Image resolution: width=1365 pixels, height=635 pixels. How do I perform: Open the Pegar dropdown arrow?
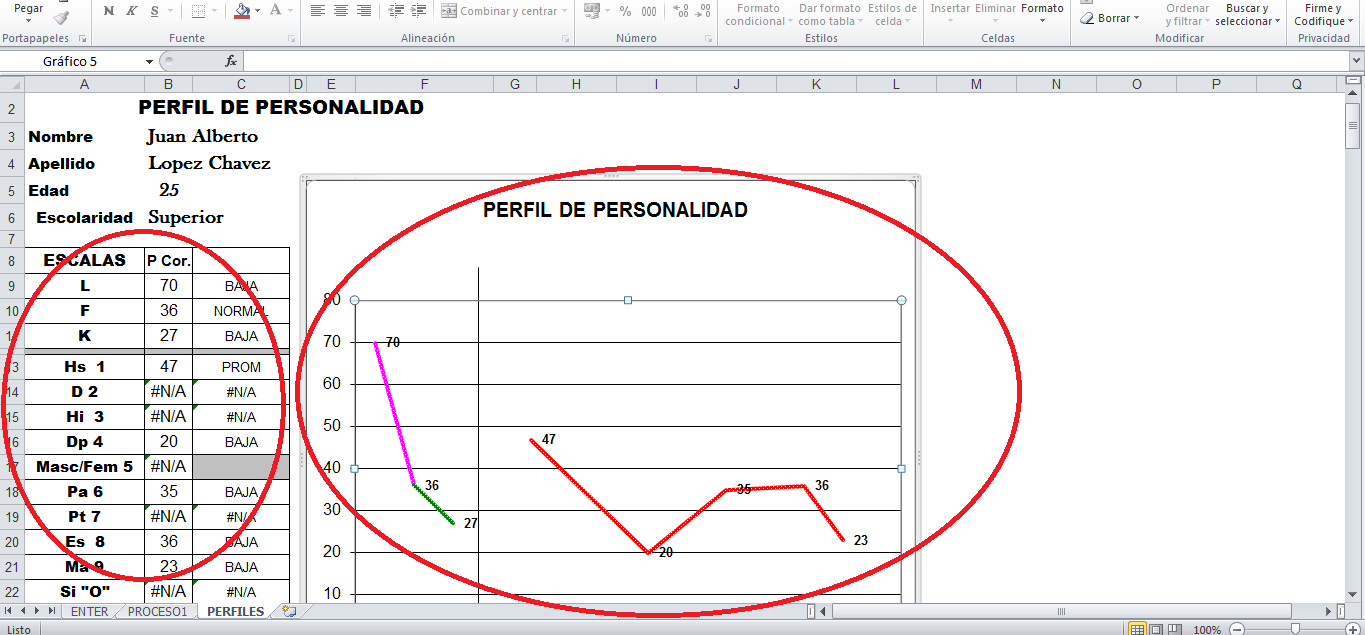28,21
